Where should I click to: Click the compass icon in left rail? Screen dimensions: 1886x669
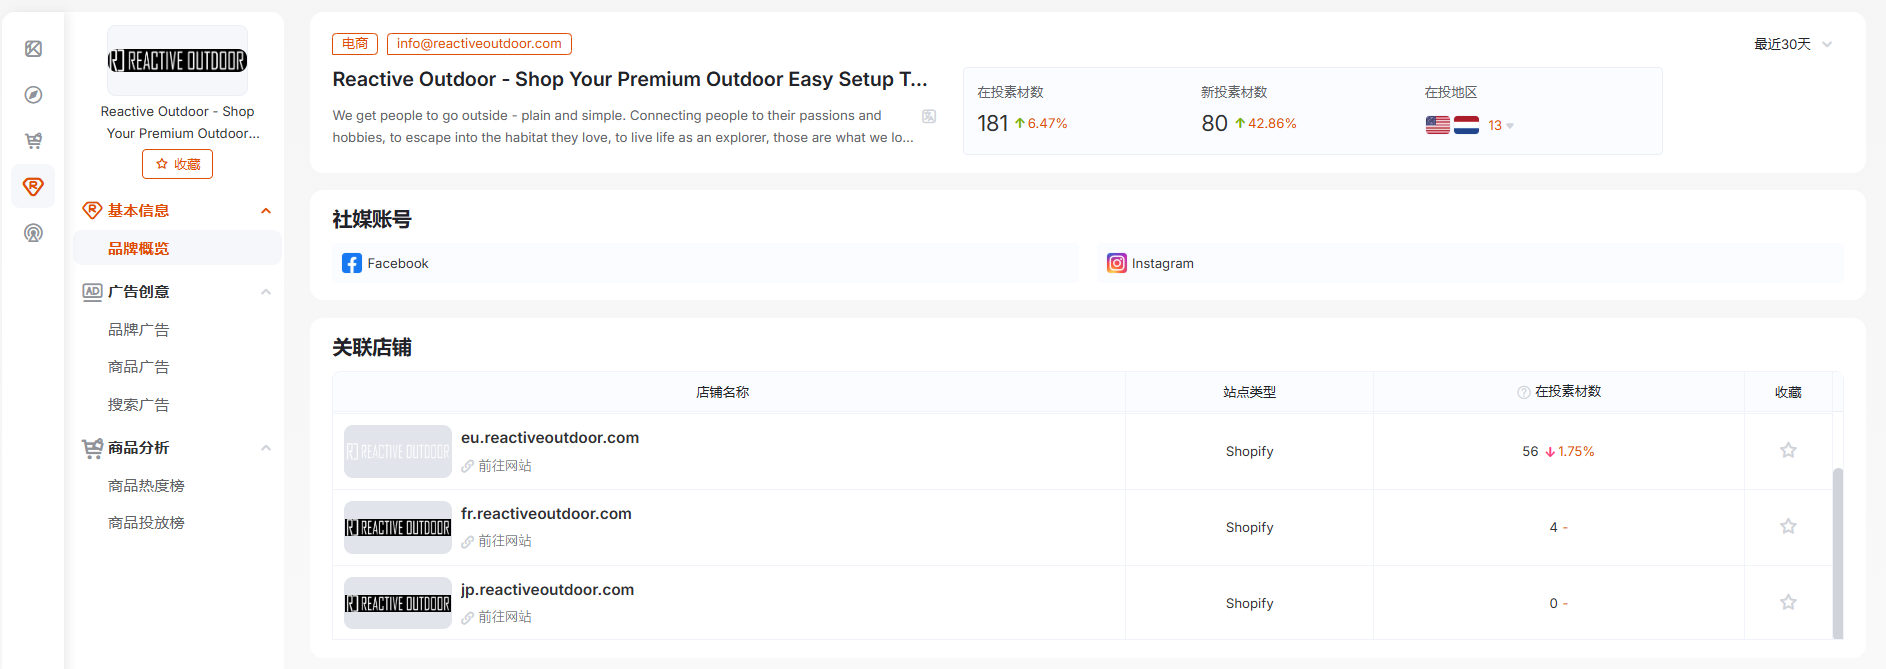[x=33, y=95]
